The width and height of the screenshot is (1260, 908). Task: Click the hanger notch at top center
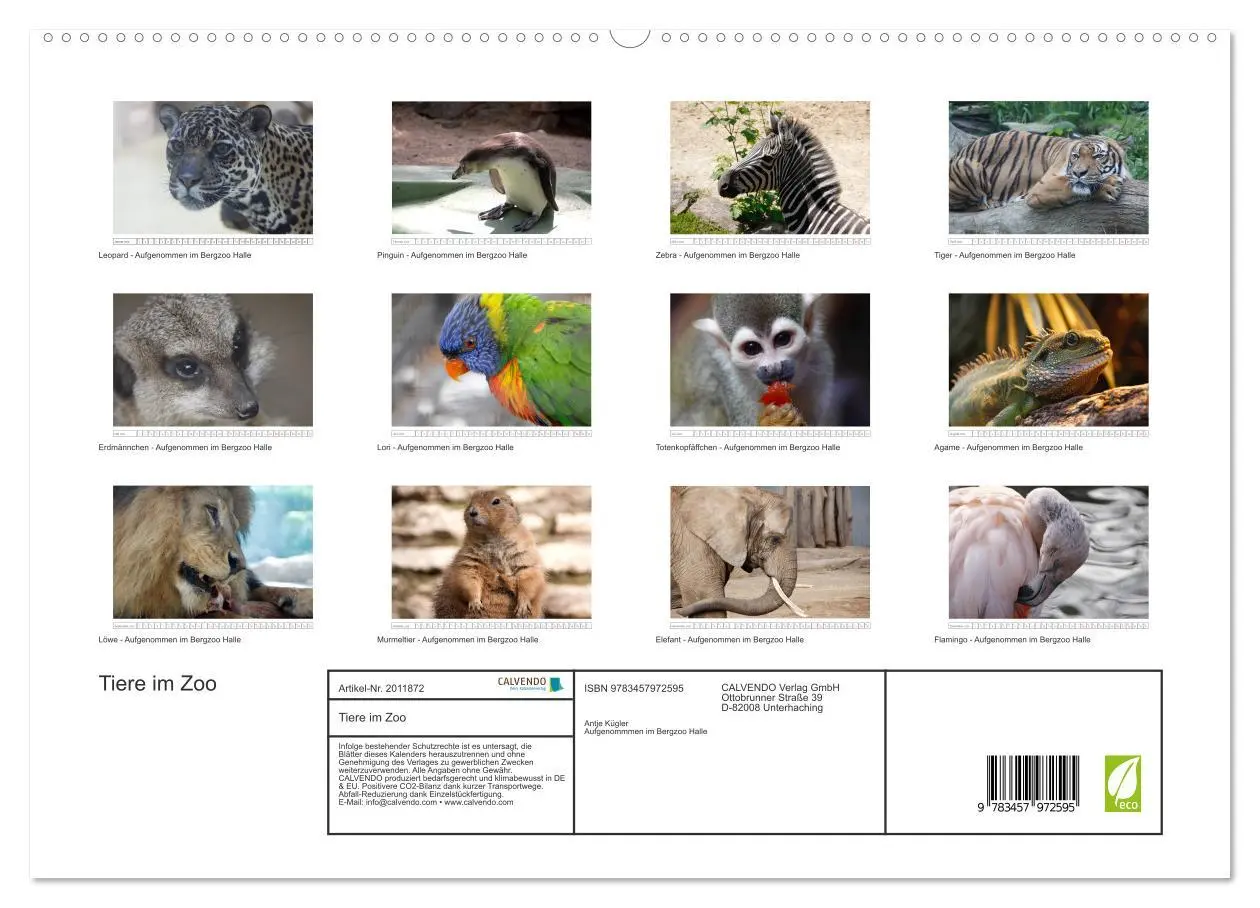tap(630, 38)
